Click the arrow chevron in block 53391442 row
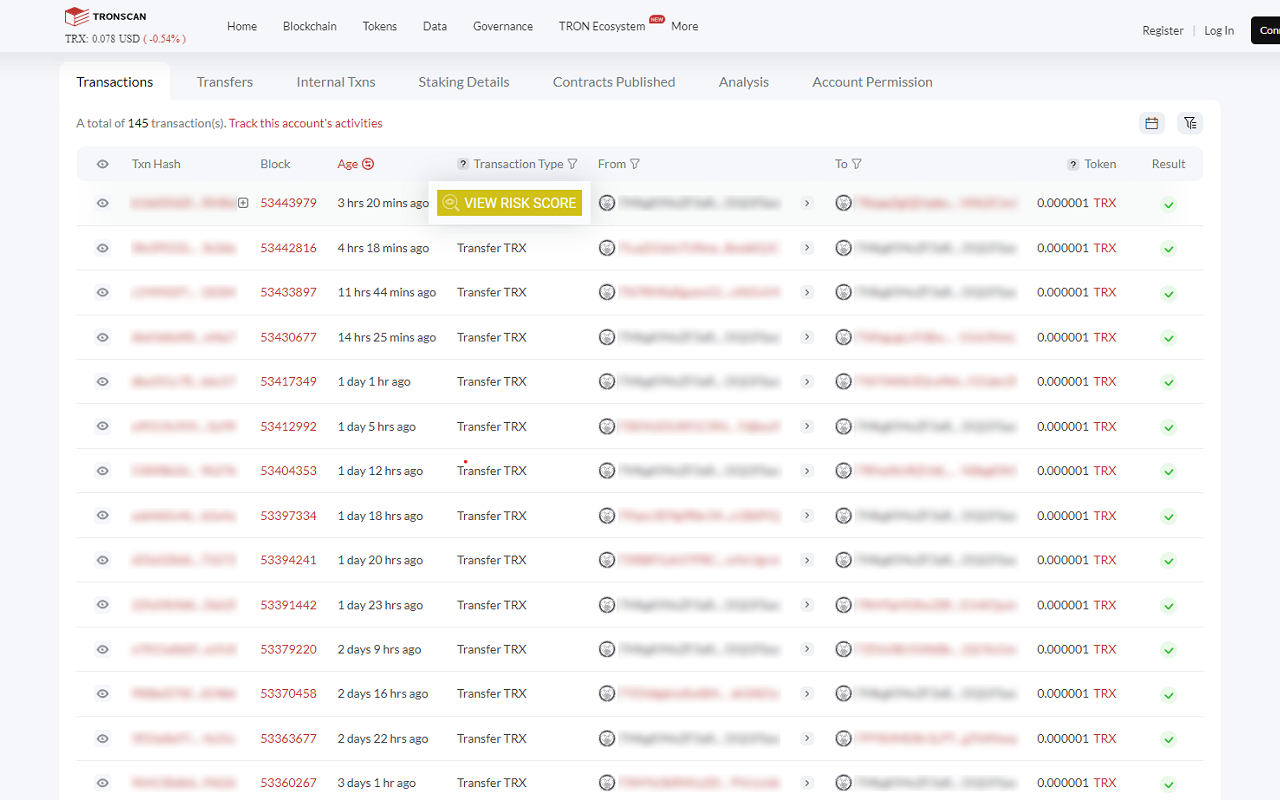This screenshot has width=1280, height=800. pos(807,605)
